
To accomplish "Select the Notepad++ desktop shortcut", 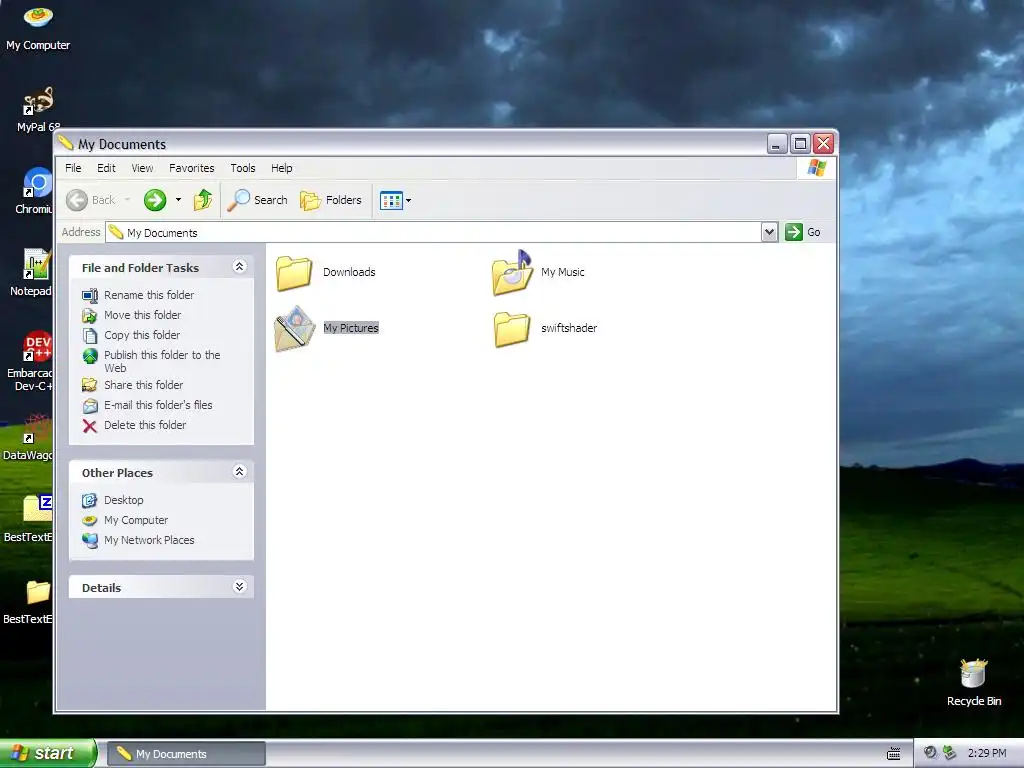I will tap(31, 272).
